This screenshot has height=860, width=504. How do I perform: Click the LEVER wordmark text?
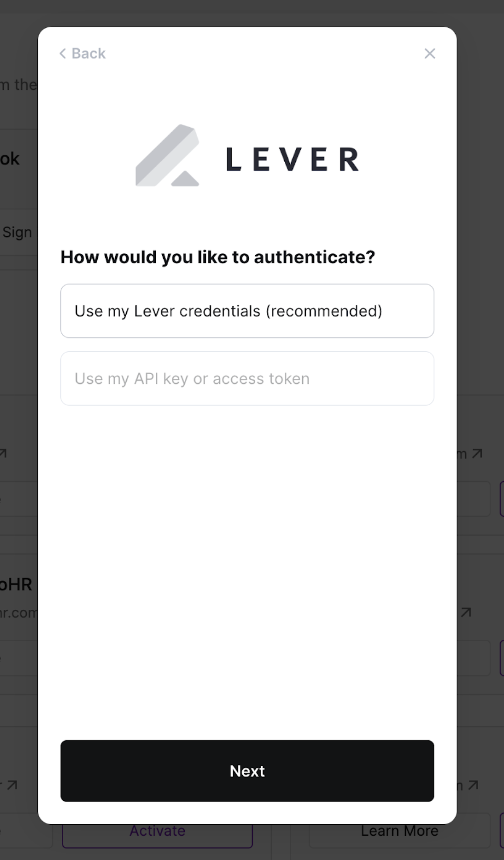[292, 160]
